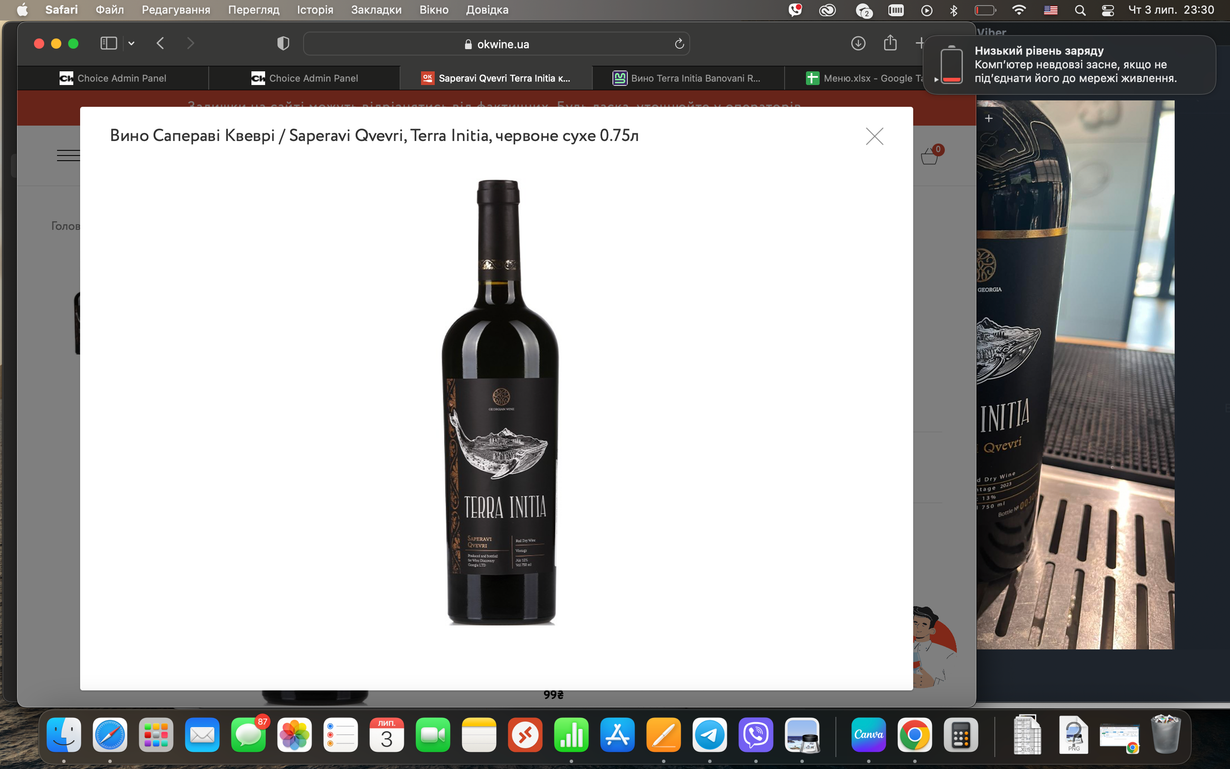Open the privacy report shield icon
The image size is (1230, 769).
coord(283,44)
